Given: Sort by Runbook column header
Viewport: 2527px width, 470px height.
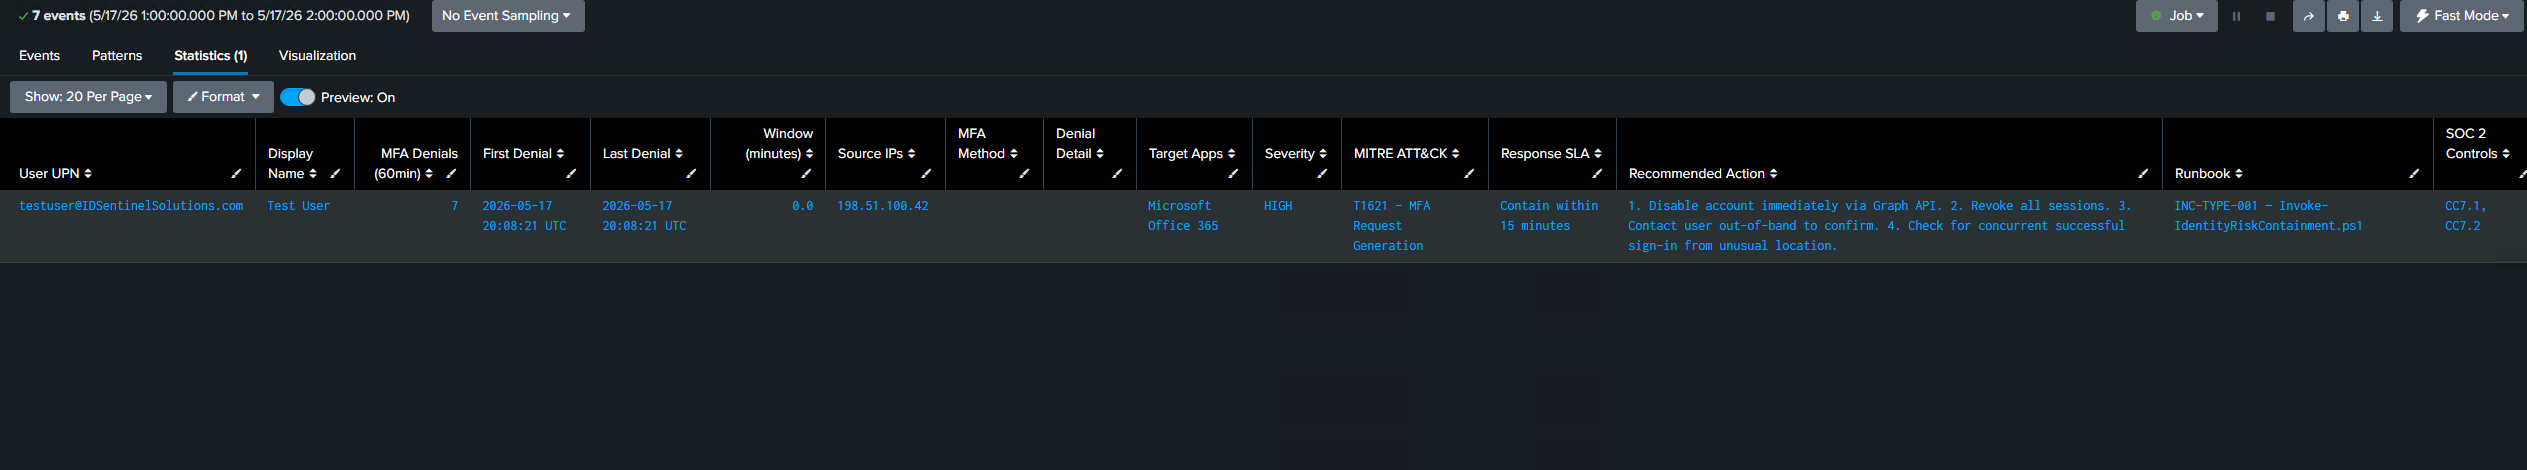Looking at the screenshot, I should tap(2209, 174).
